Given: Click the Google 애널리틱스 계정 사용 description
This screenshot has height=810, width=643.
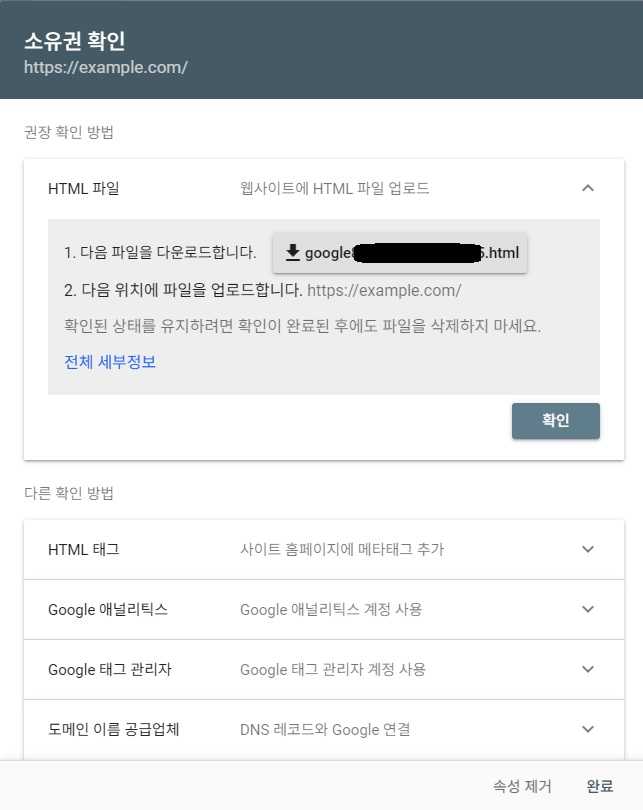Looking at the screenshot, I should coord(331,609).
